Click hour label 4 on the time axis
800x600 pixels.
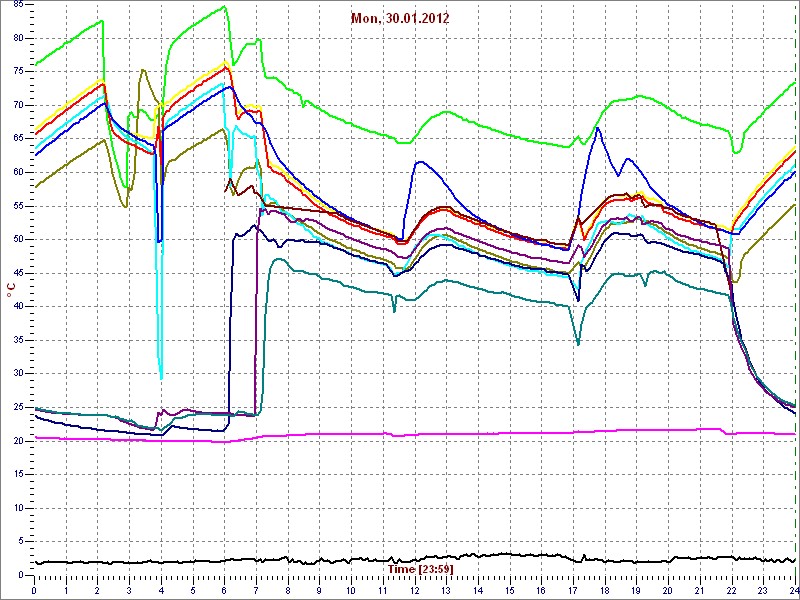point(161,590)
